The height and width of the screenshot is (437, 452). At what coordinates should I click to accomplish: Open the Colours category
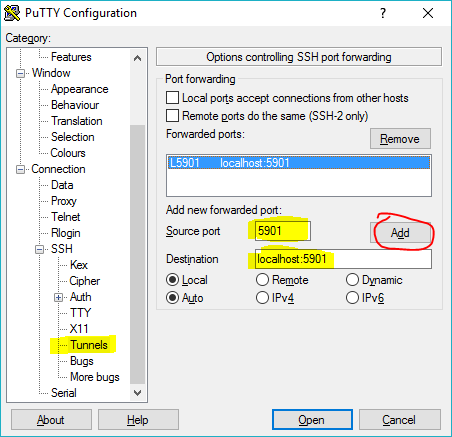[68, 153]
